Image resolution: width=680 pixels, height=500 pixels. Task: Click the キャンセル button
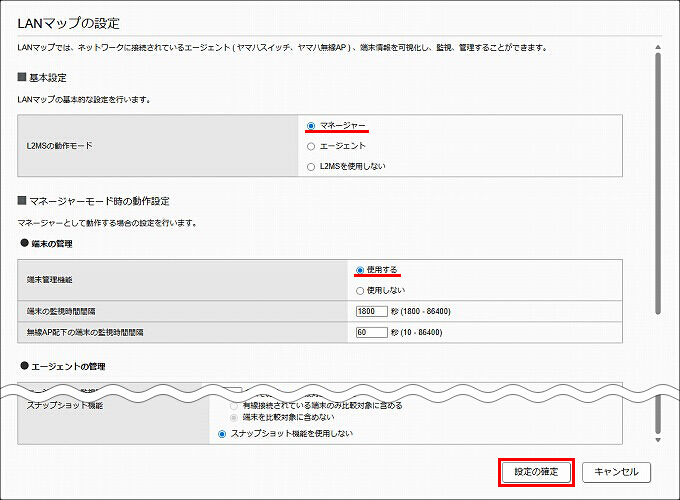click(616, 472)
